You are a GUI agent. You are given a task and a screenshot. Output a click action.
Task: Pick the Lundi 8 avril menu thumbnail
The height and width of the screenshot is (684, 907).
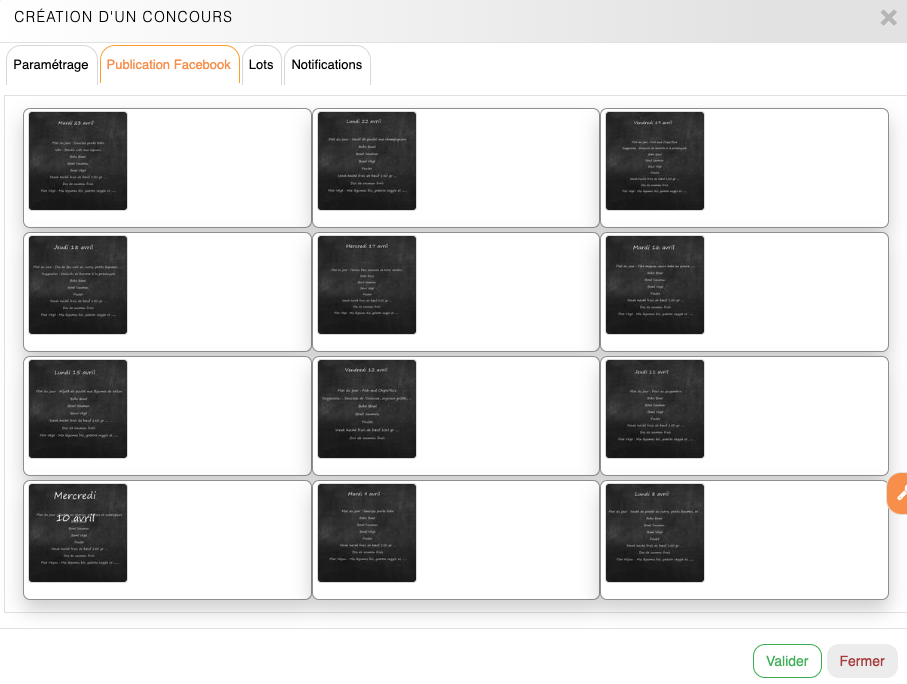tap(655, 533)
